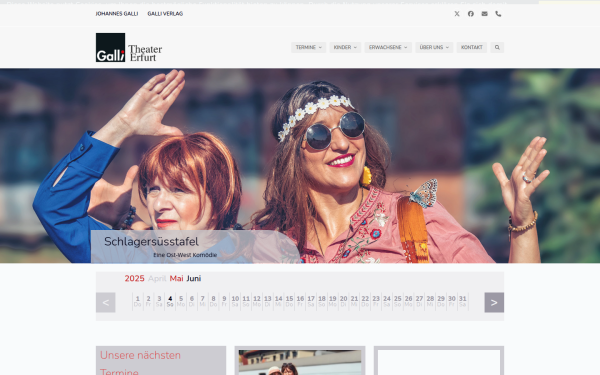Select day 31 in calendar strip
Image resolution: width=600 pixels, height=375 pixels.
pyautogui.click(x=463, y=301)
